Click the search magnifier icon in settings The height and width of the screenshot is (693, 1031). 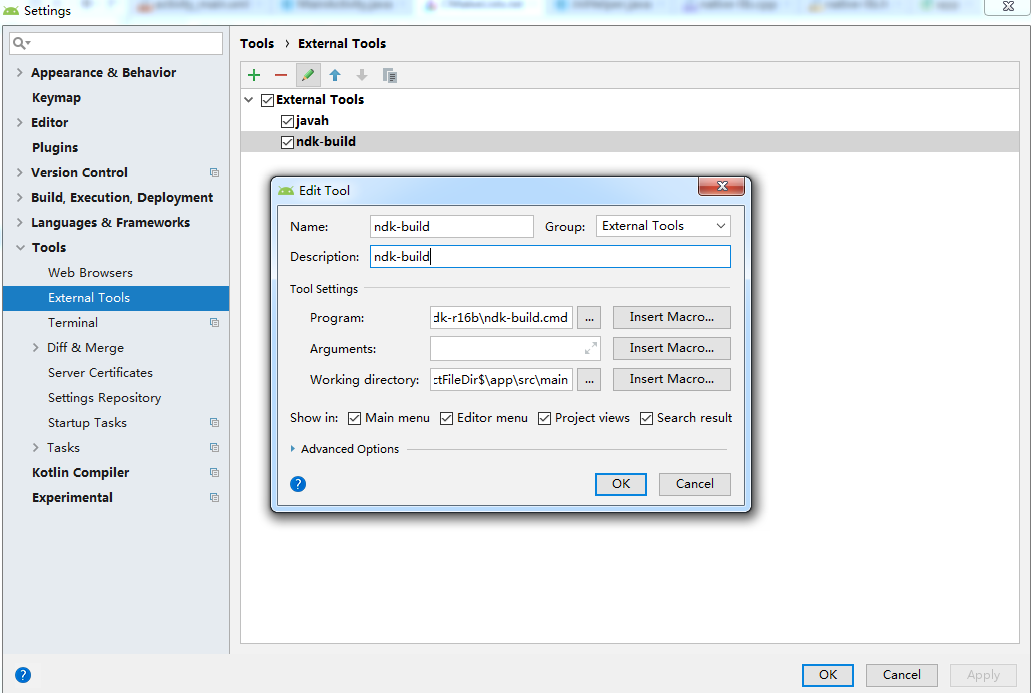[x=21, y=43]
